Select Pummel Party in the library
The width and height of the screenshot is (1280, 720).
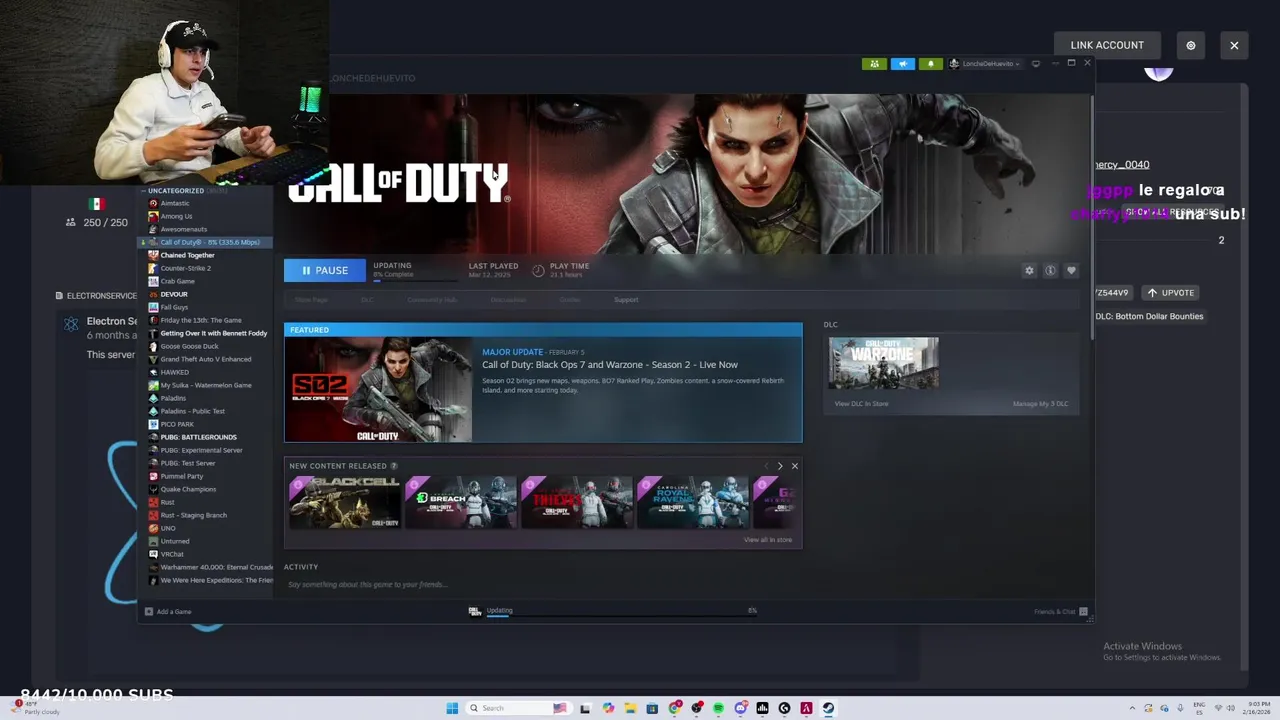pyautogui.click(x=181, y=476)
